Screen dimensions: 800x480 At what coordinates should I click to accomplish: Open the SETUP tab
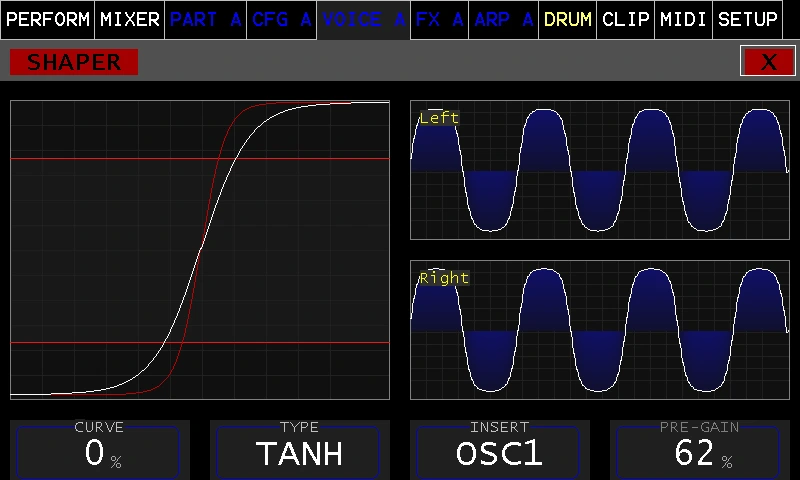[x=747, y=20]
